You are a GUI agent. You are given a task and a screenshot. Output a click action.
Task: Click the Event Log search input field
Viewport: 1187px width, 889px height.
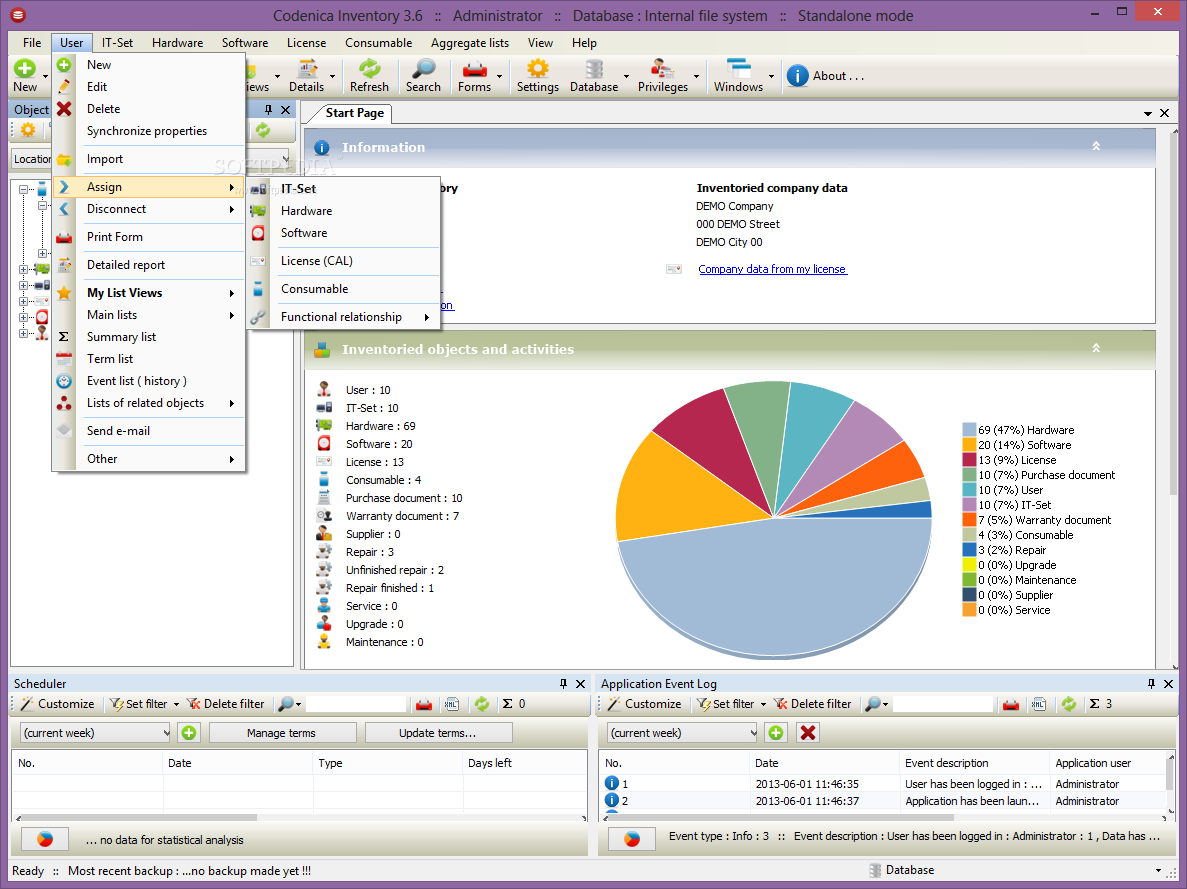943,704
